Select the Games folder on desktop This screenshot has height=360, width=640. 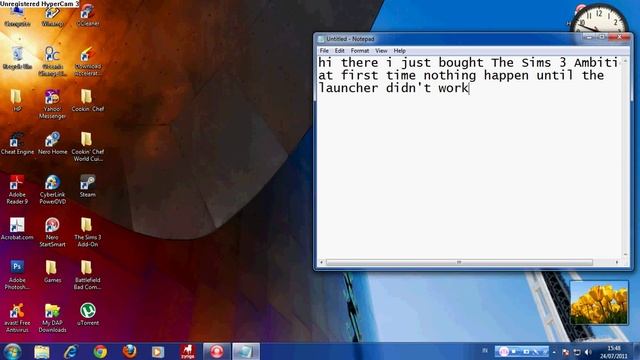(52, 271)
